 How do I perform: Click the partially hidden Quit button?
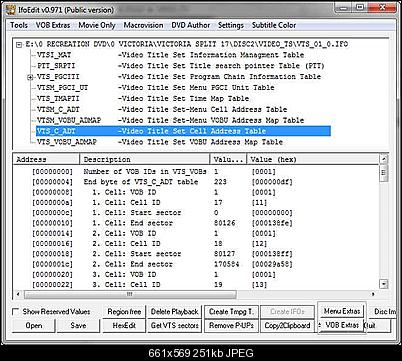point(377,326)
